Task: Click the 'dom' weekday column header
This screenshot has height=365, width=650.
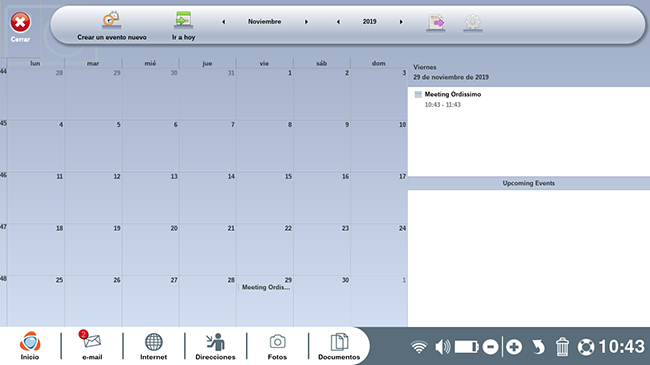Action: 378,63
